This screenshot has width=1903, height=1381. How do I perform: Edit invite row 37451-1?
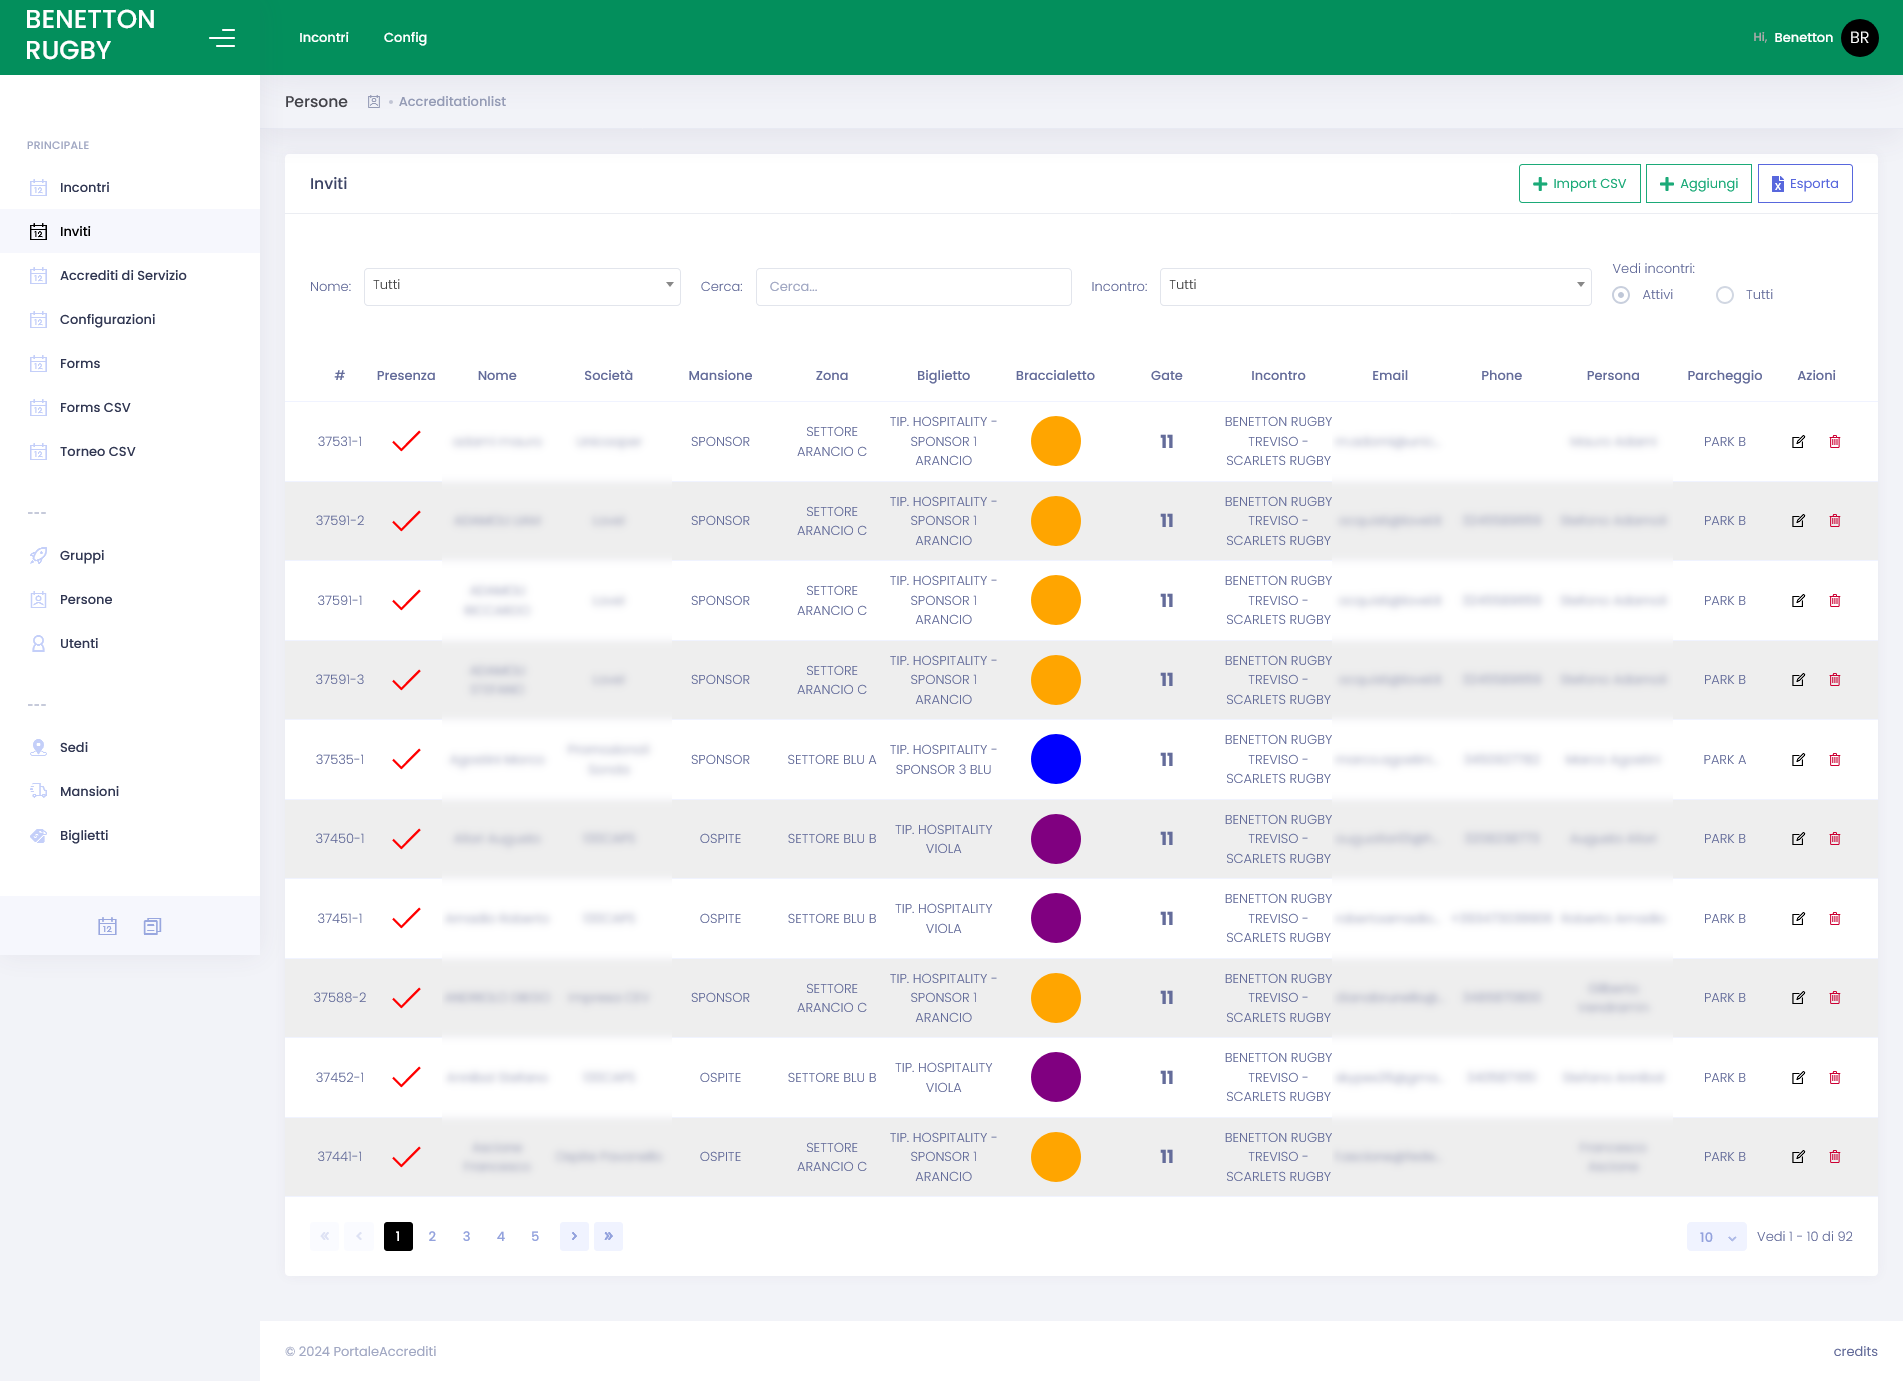[x=1798, y=919]
